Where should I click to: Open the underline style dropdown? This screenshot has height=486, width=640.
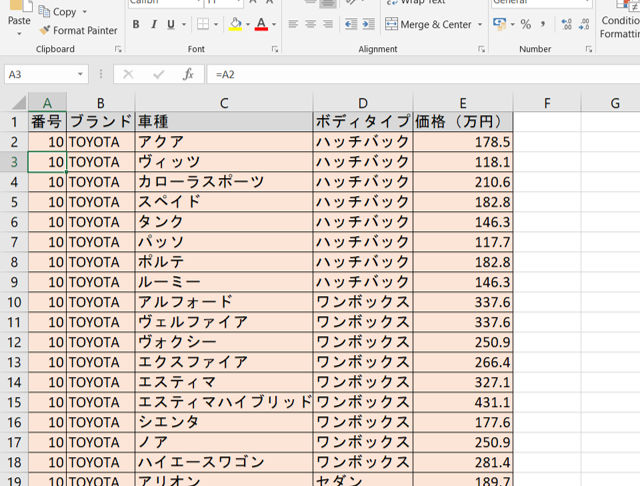pos(184,24)
